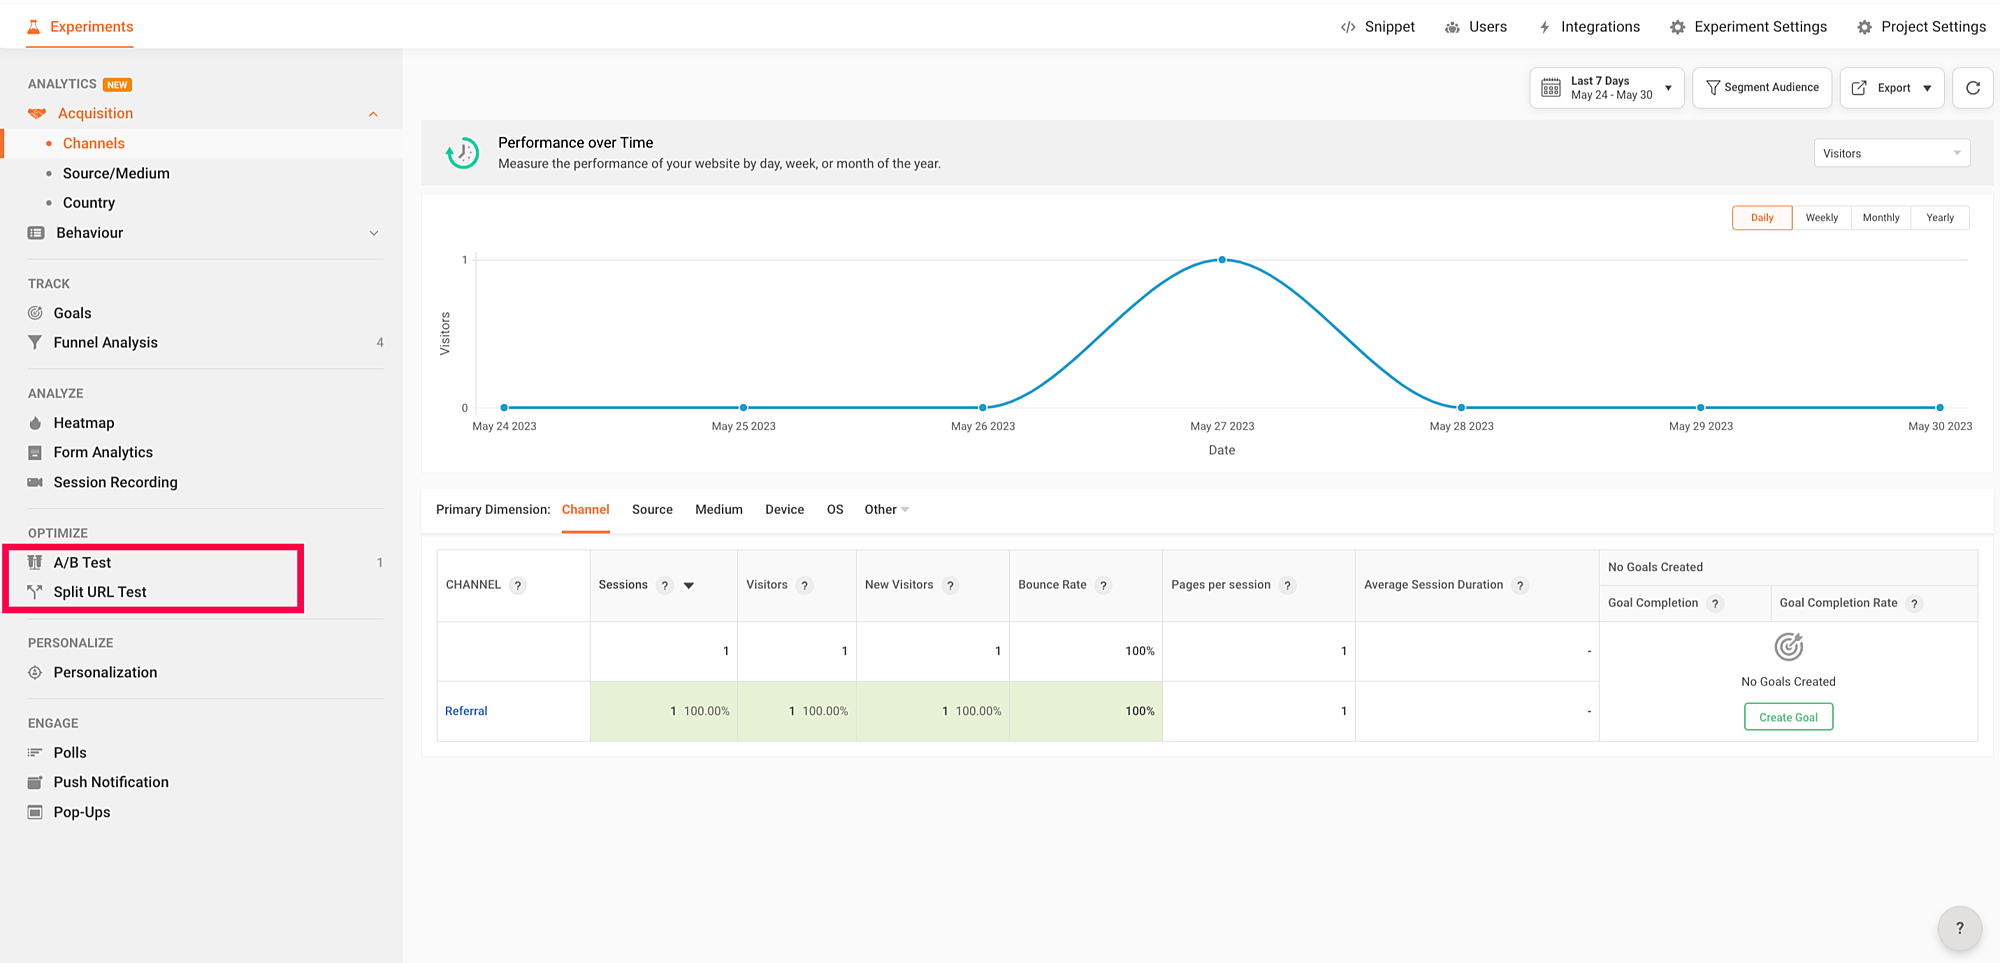This screenshot has height=963, width=2000.
Task: Open Integrations from the top menu
Action: (x=1589, y=27)
